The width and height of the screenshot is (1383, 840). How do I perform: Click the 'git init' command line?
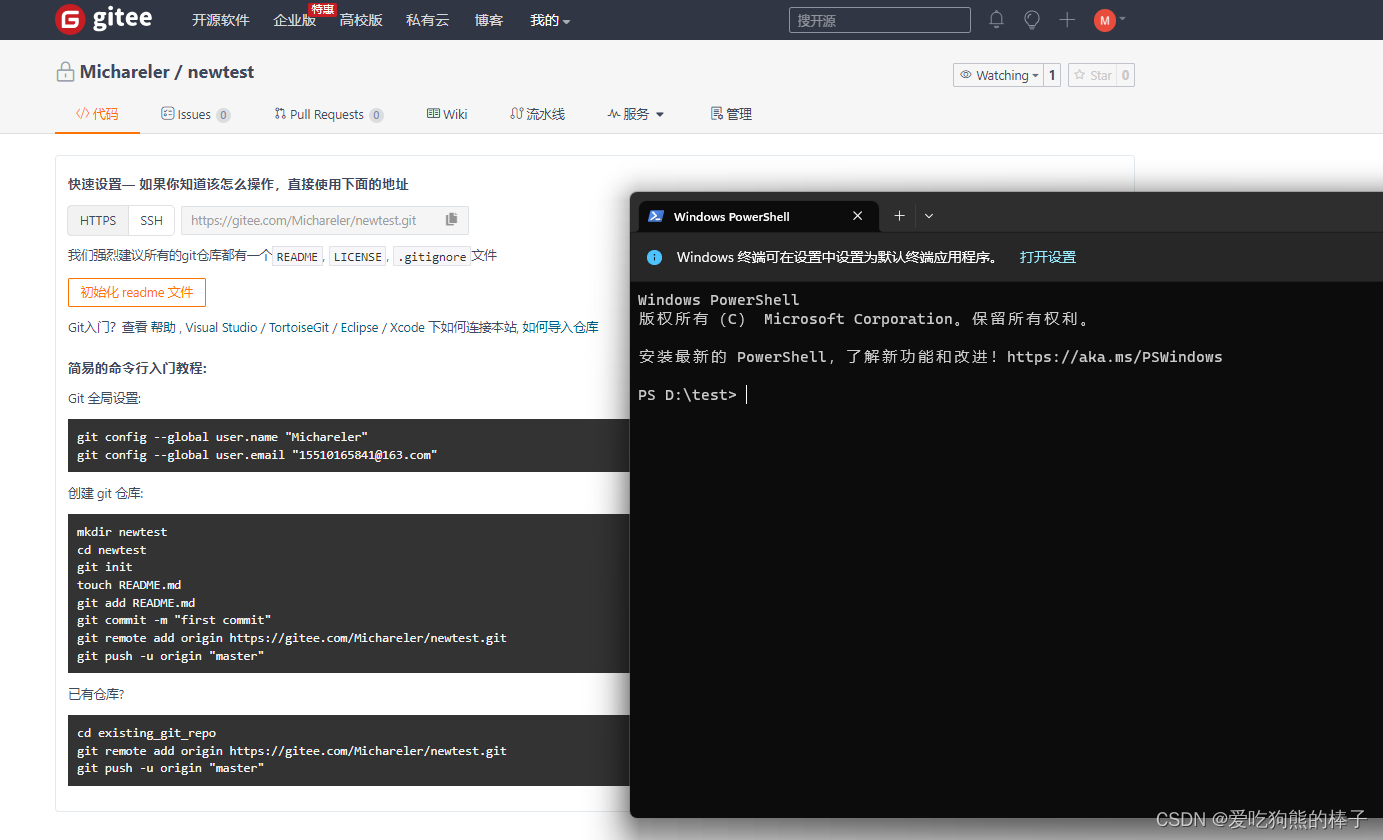tap(105, 567)
